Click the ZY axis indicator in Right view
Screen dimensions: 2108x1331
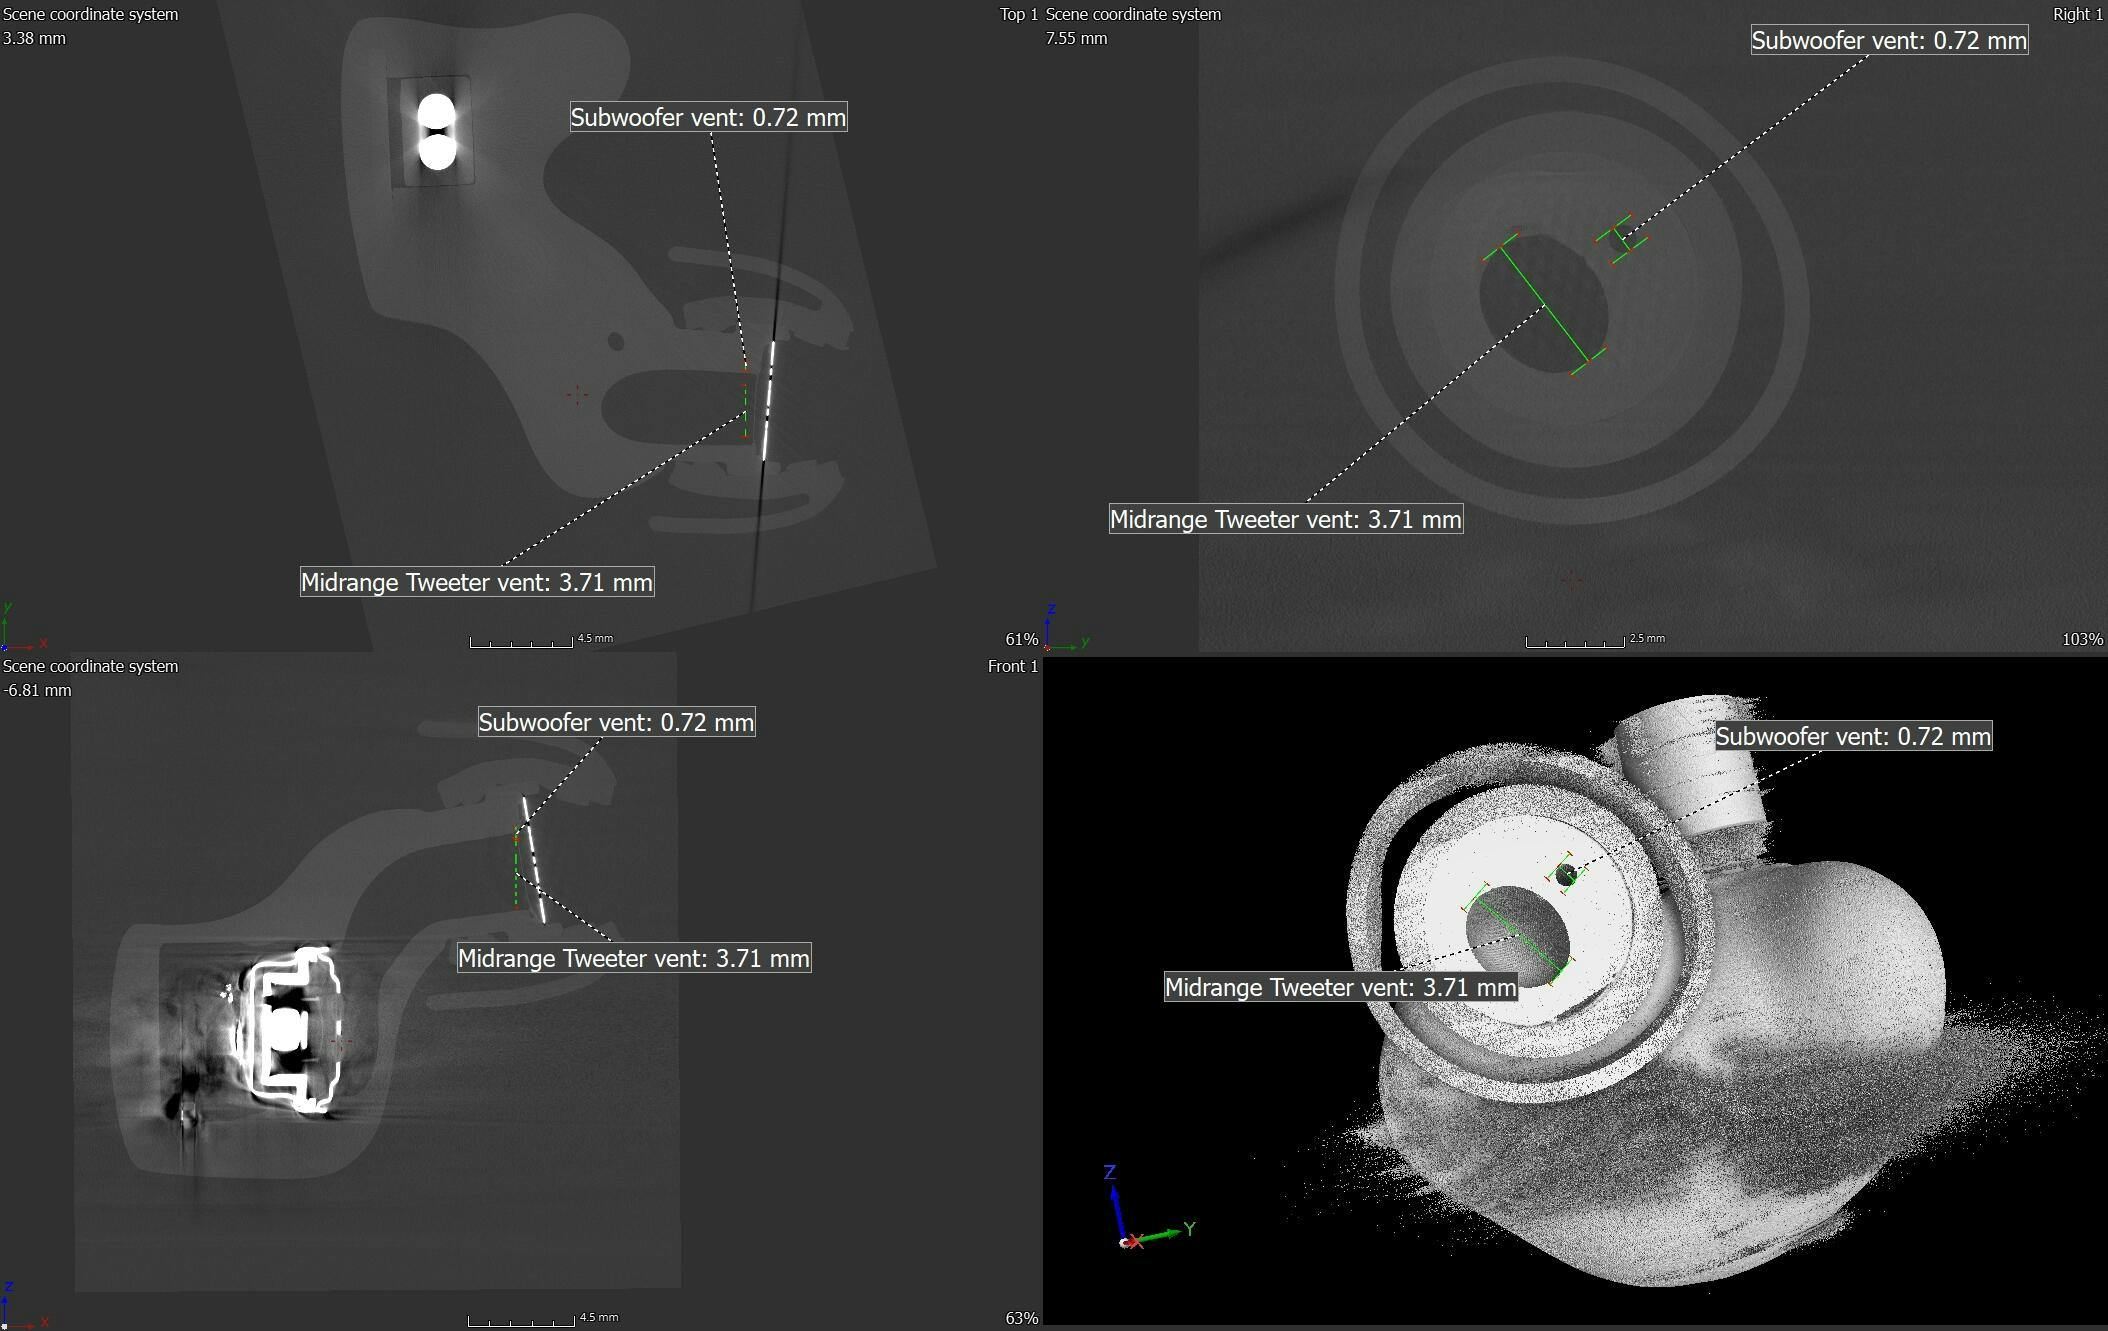[1067, 626]
